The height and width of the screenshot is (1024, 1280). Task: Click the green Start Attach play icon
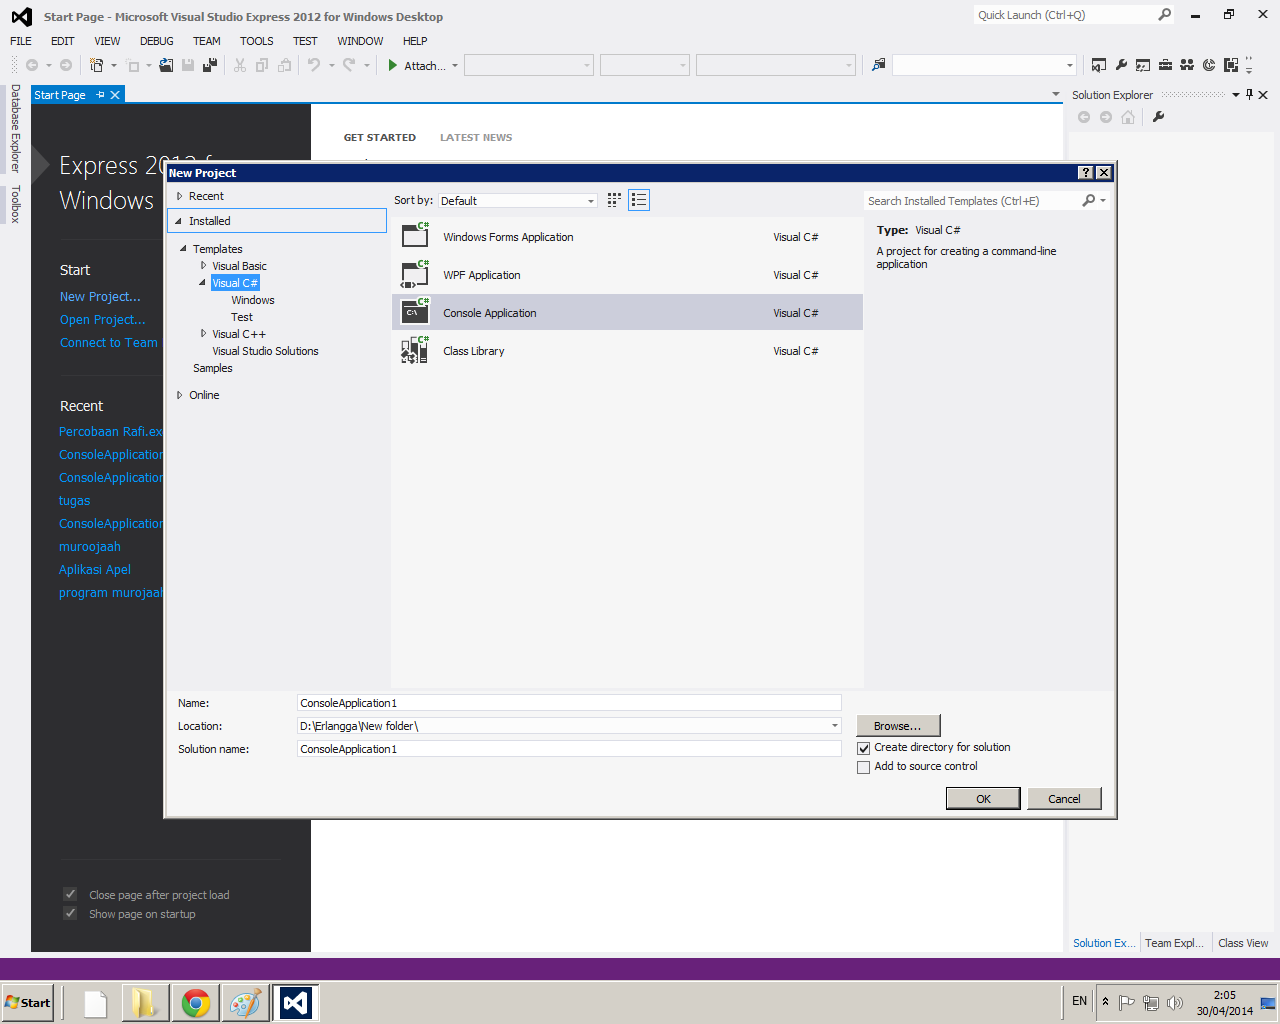tap(393, 65)
